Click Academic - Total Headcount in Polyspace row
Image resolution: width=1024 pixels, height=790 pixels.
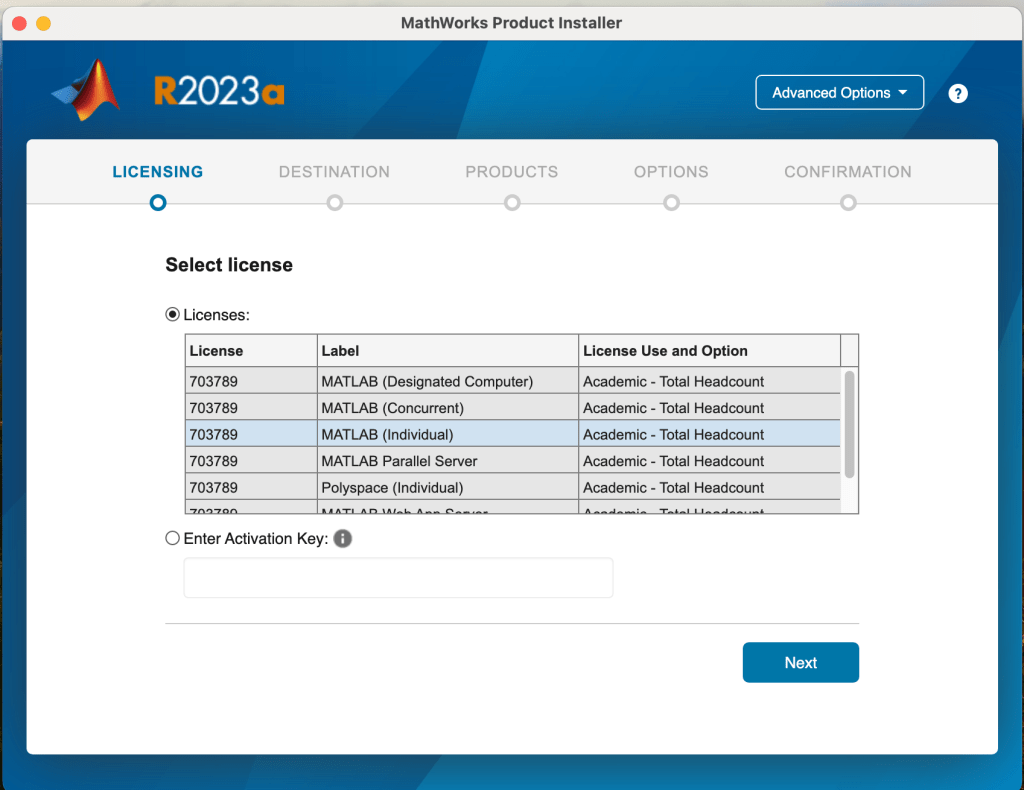pyautogui.click(x=673, y=488)
